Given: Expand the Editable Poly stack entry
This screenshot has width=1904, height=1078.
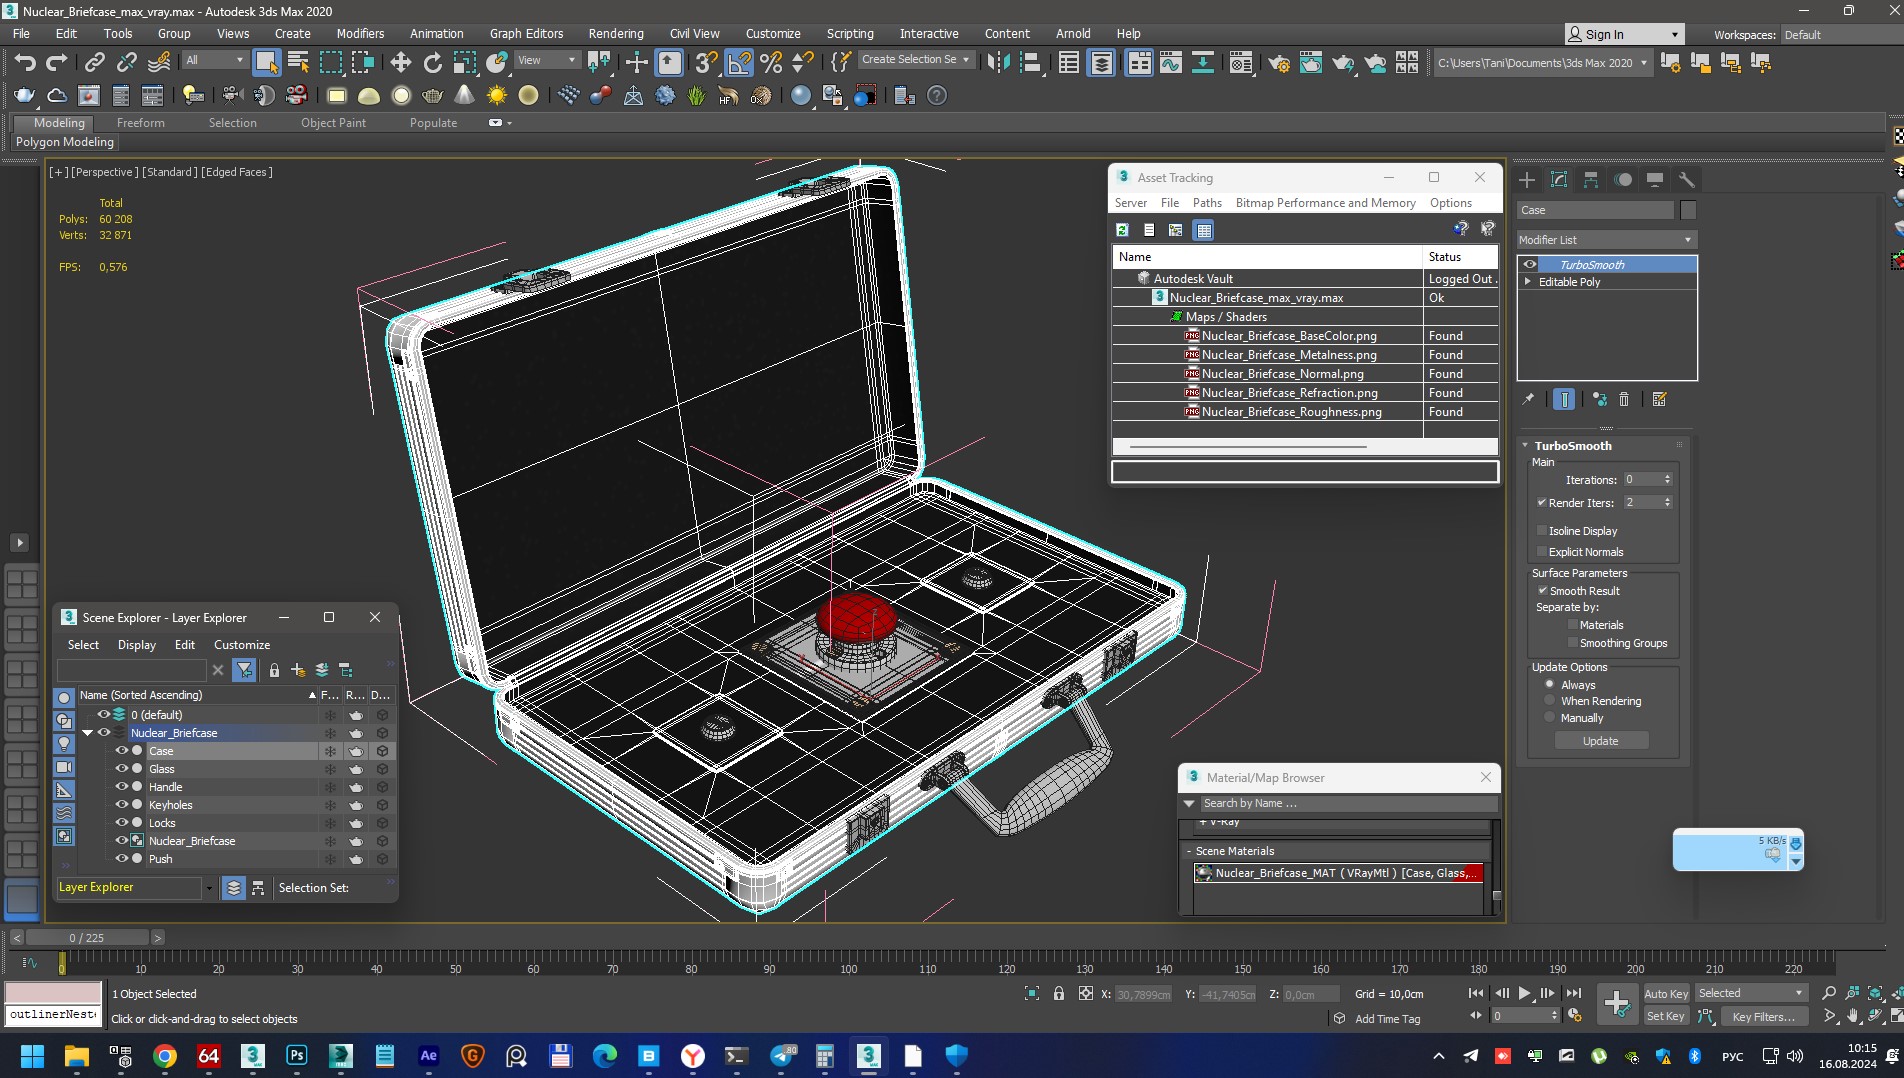Looking at the screenshot, I should (1527, 282).
